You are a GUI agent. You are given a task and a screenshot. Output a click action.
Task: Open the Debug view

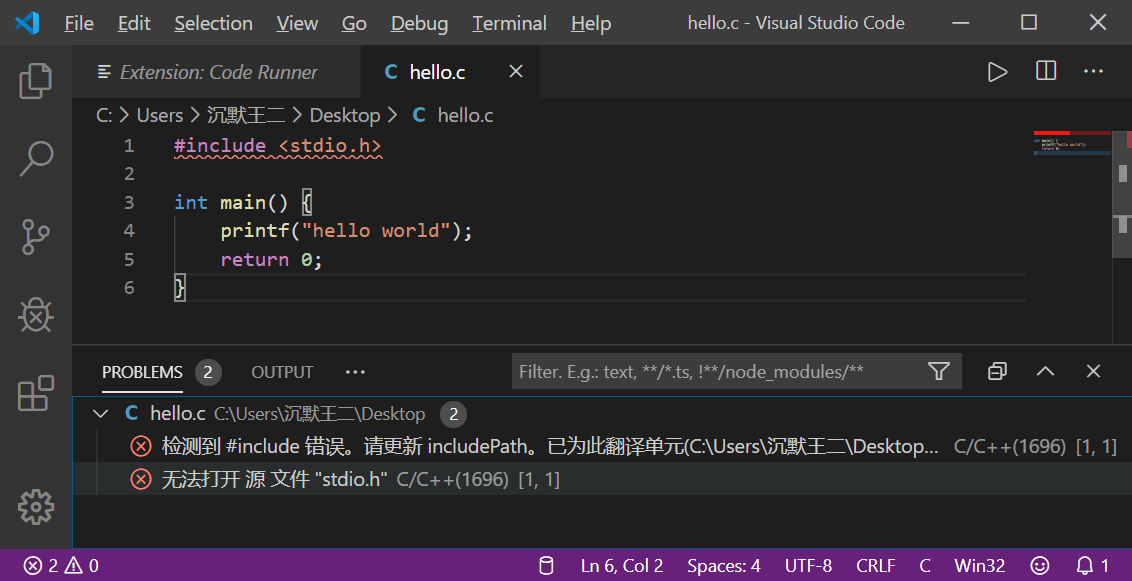[x=36, y=315]
